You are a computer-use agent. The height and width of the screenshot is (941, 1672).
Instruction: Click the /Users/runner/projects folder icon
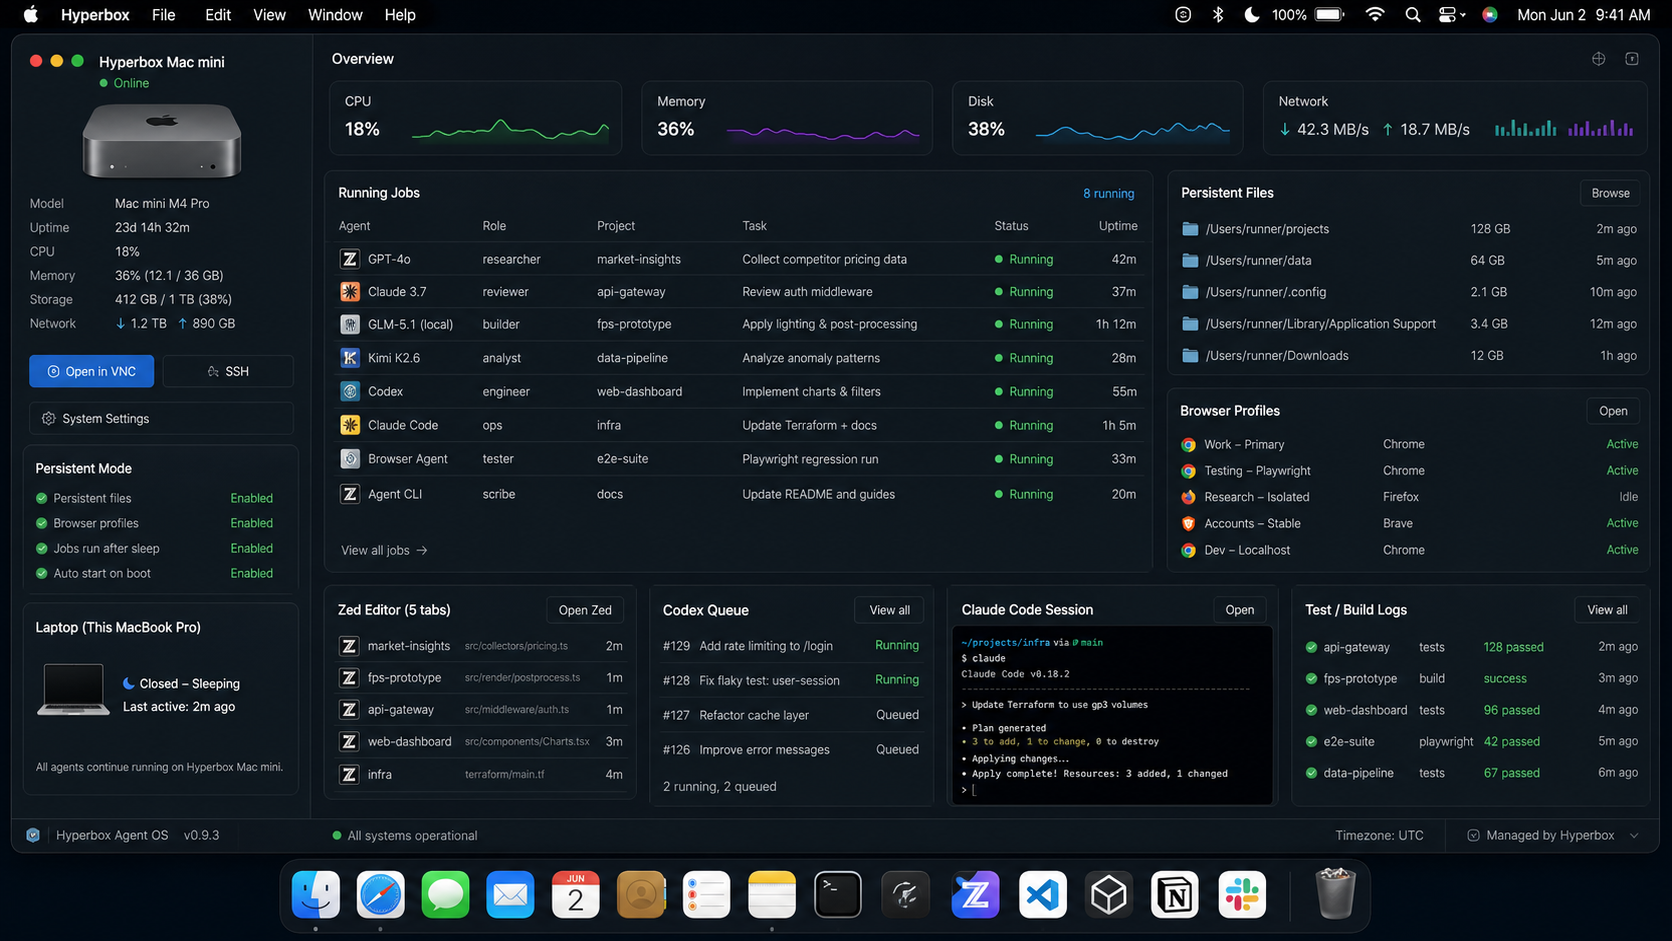[x=1190, y=229]
